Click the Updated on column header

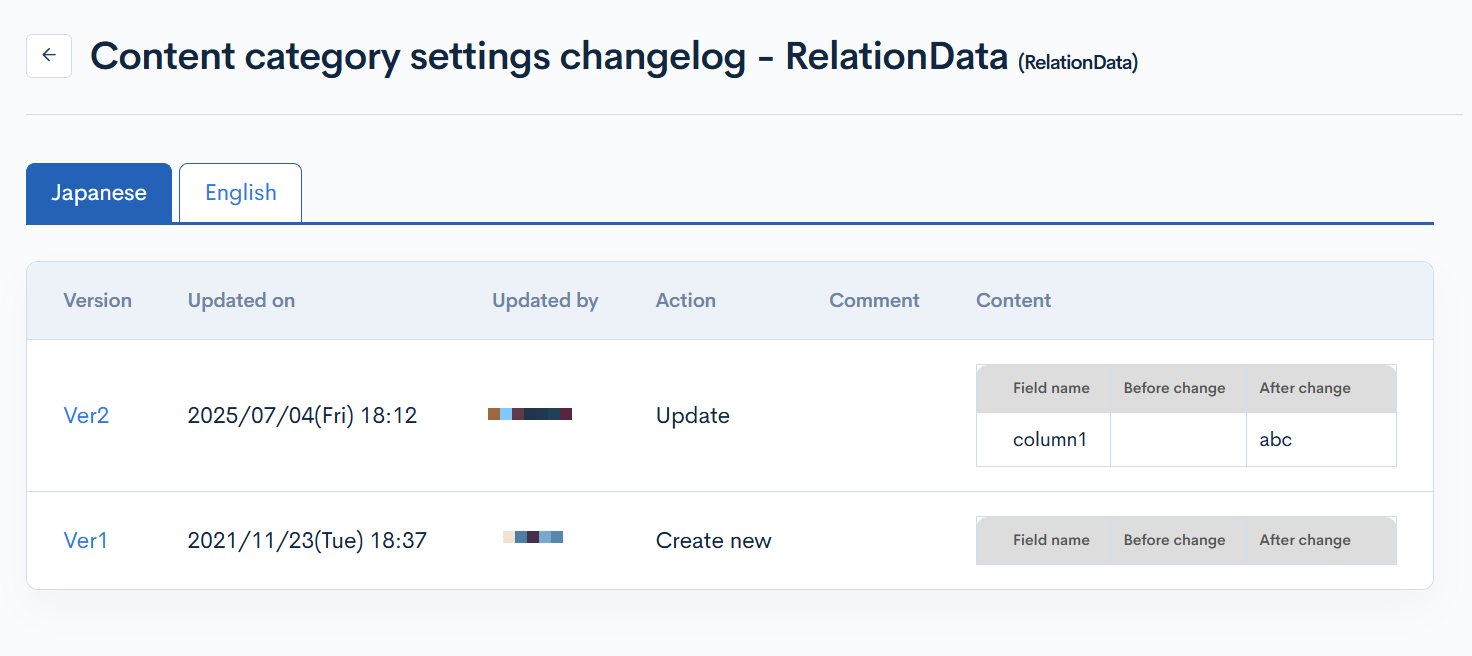[x=241, y=301]
